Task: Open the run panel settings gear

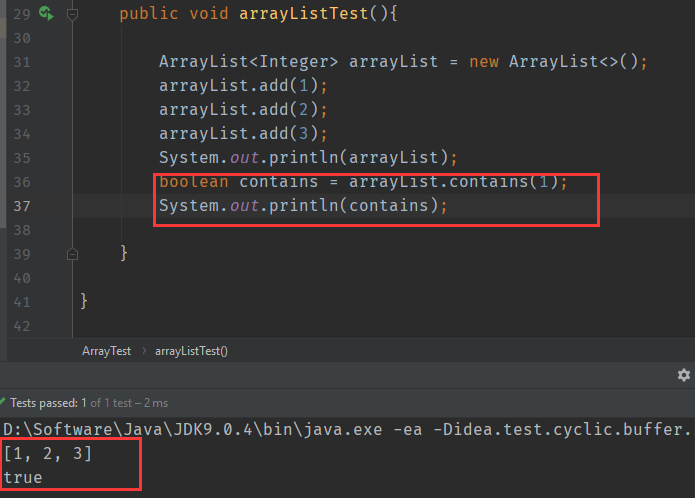Action: (684, 375)
